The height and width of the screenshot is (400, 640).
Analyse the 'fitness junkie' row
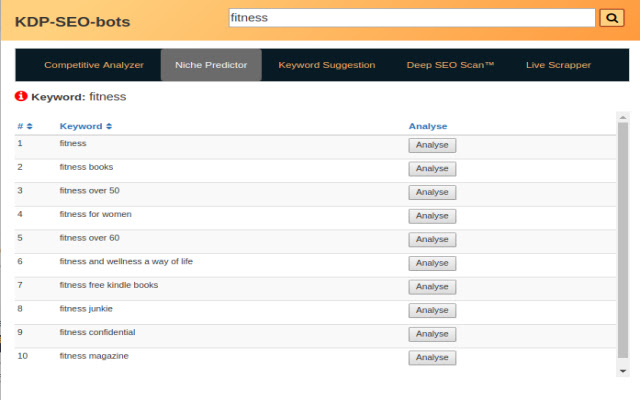pyautogui.click(x=432, y=310)
